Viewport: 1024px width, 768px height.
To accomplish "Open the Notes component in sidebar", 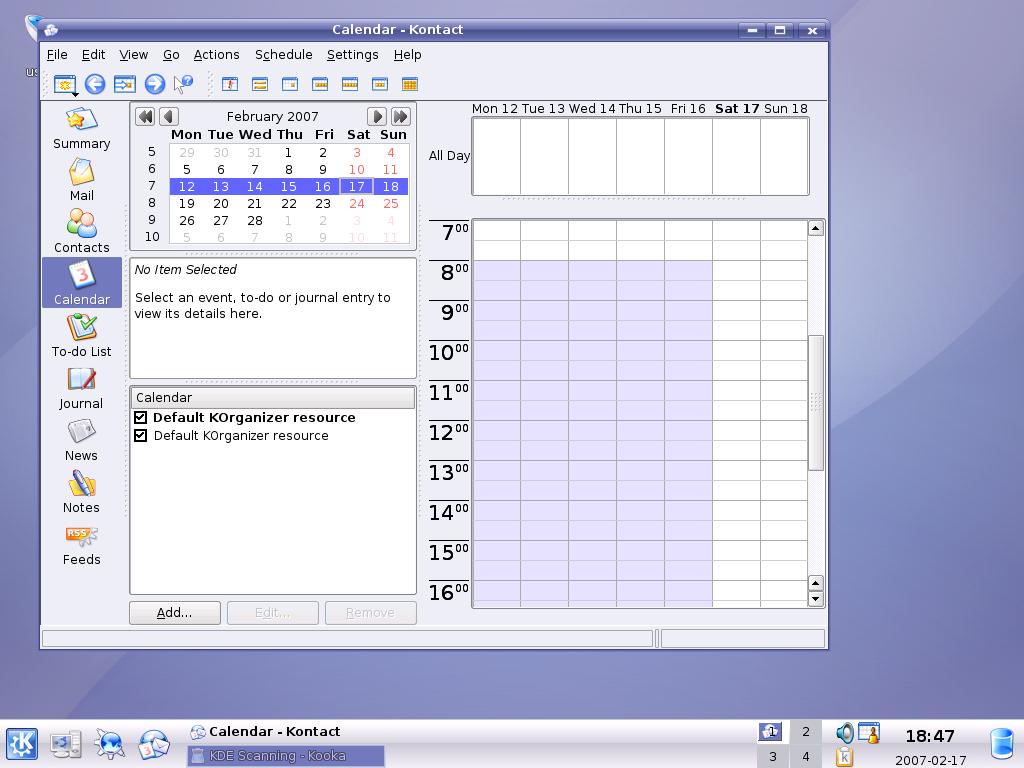I will (82, 491).
